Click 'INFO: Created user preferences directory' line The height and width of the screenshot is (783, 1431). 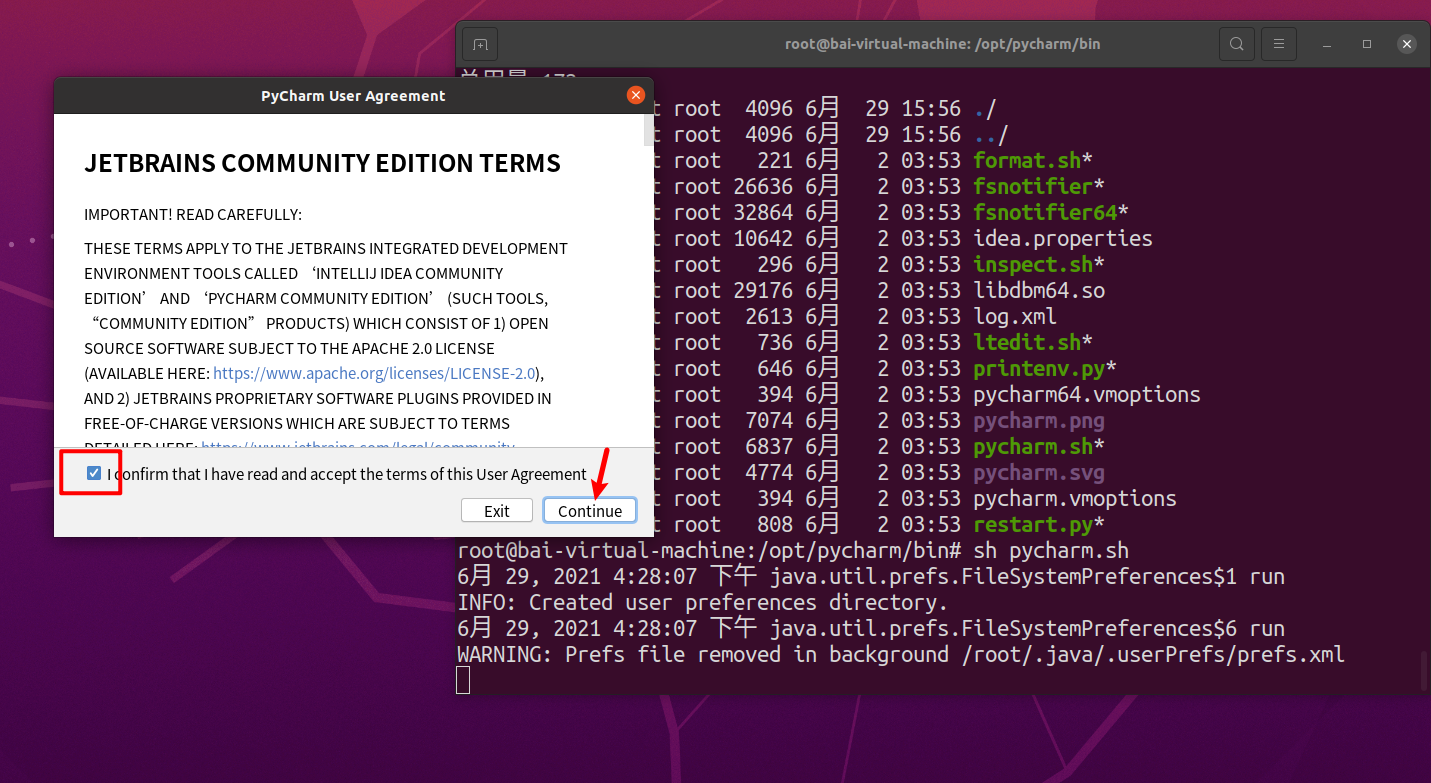(x=703, y=602)
